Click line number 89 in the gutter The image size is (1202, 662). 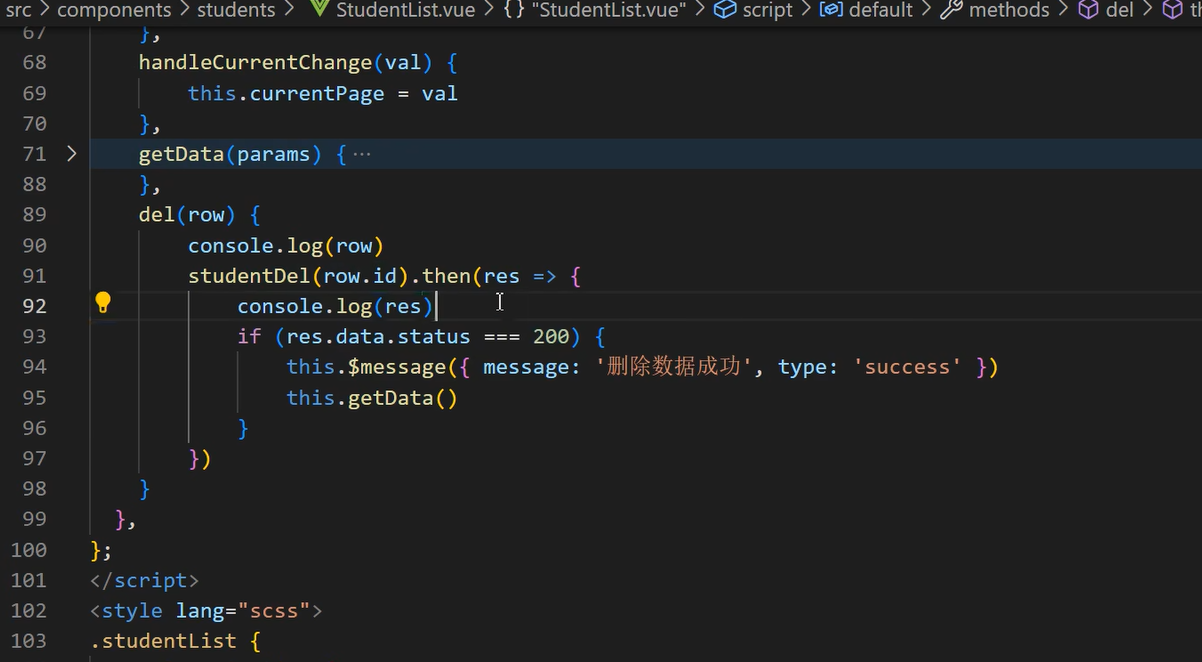(x=34, y=214)
